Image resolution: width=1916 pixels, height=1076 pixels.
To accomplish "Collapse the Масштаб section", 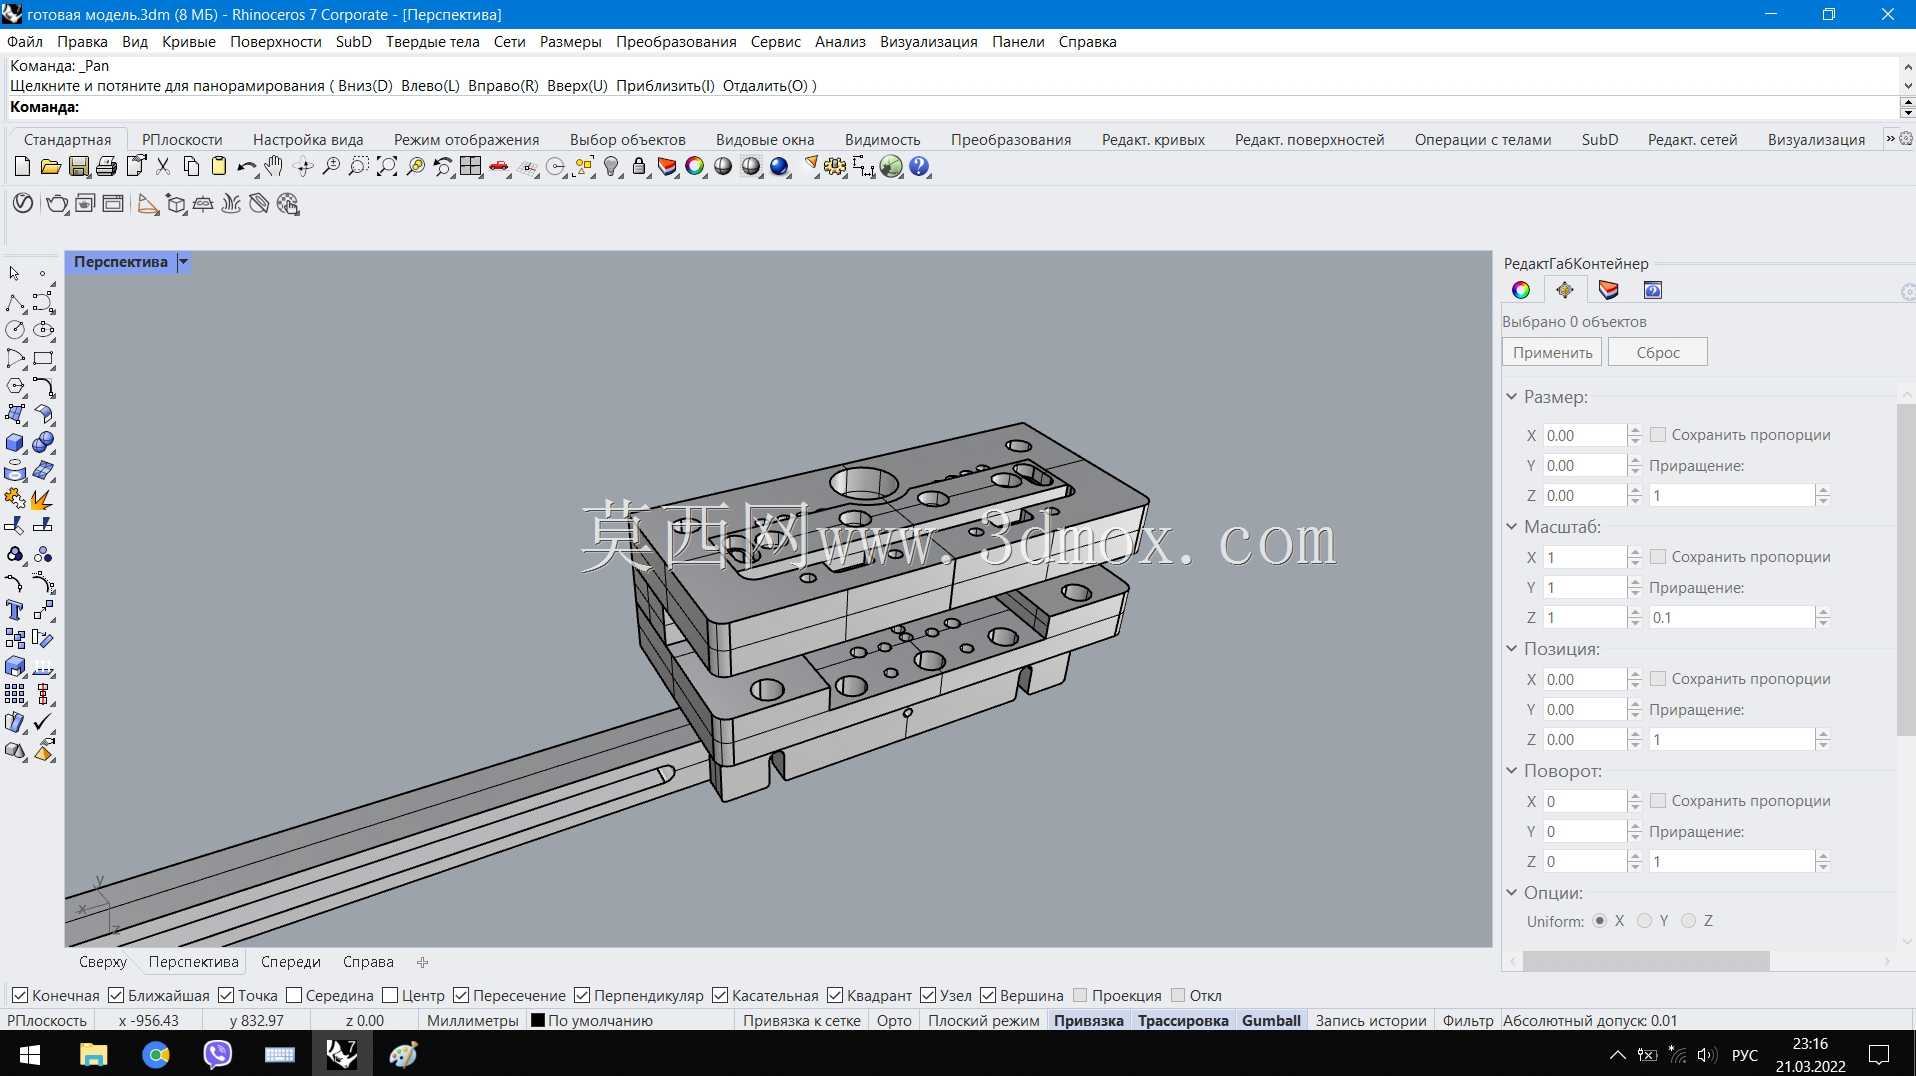I will click(x=1512, y=527).
